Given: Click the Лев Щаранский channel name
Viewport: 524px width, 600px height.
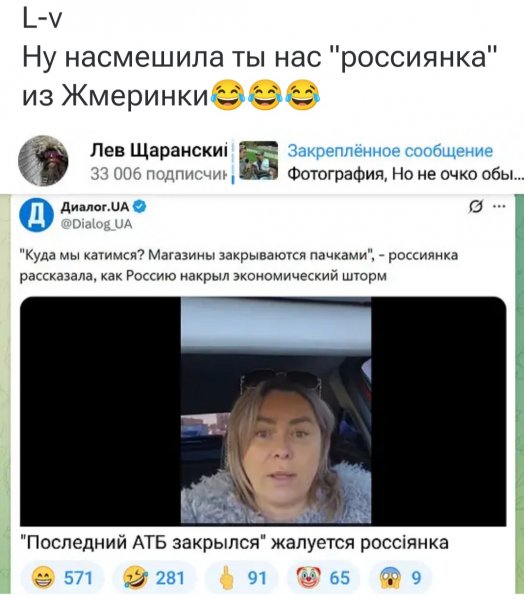Looking at the screenshot, I should 159,150.
